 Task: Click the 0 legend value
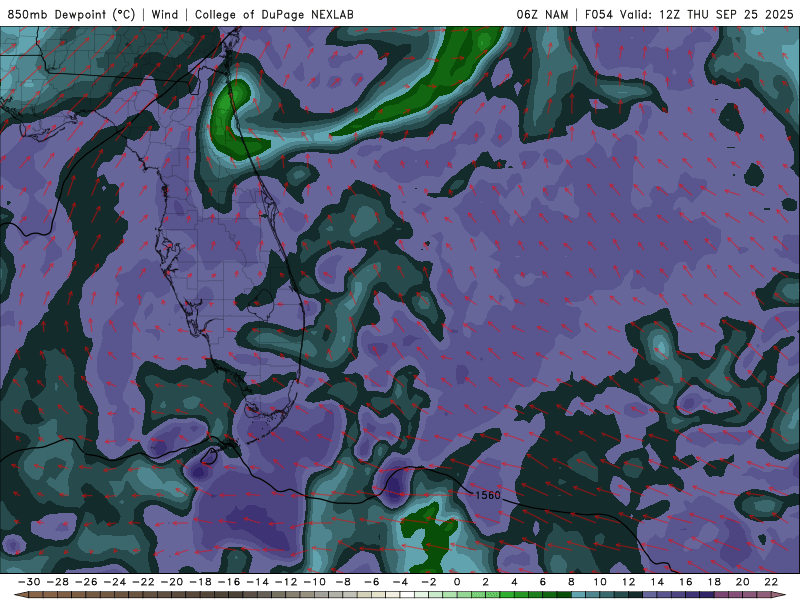click(457, 582)
